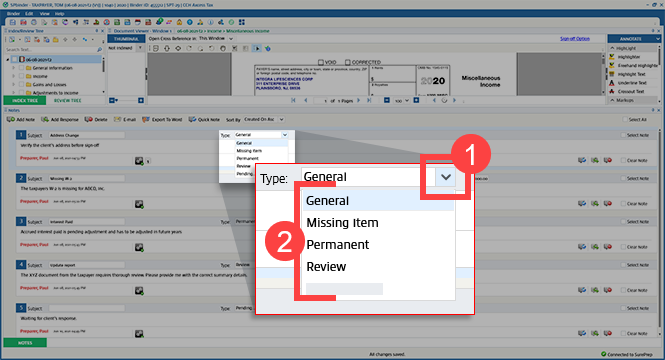Open the Not Indexed dropdown
The width and height of the screenshot is (665, 360).
[x=140, y=48]
